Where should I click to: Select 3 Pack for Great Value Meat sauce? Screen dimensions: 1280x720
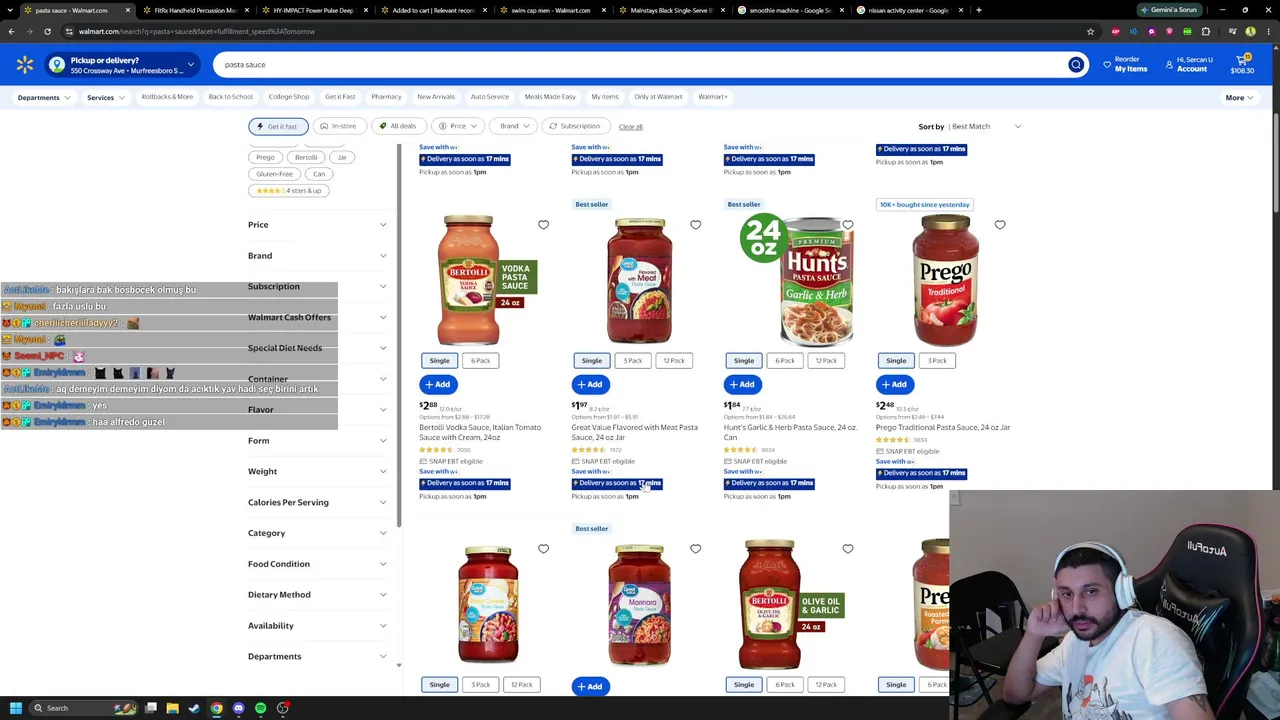tap(633, 361)
